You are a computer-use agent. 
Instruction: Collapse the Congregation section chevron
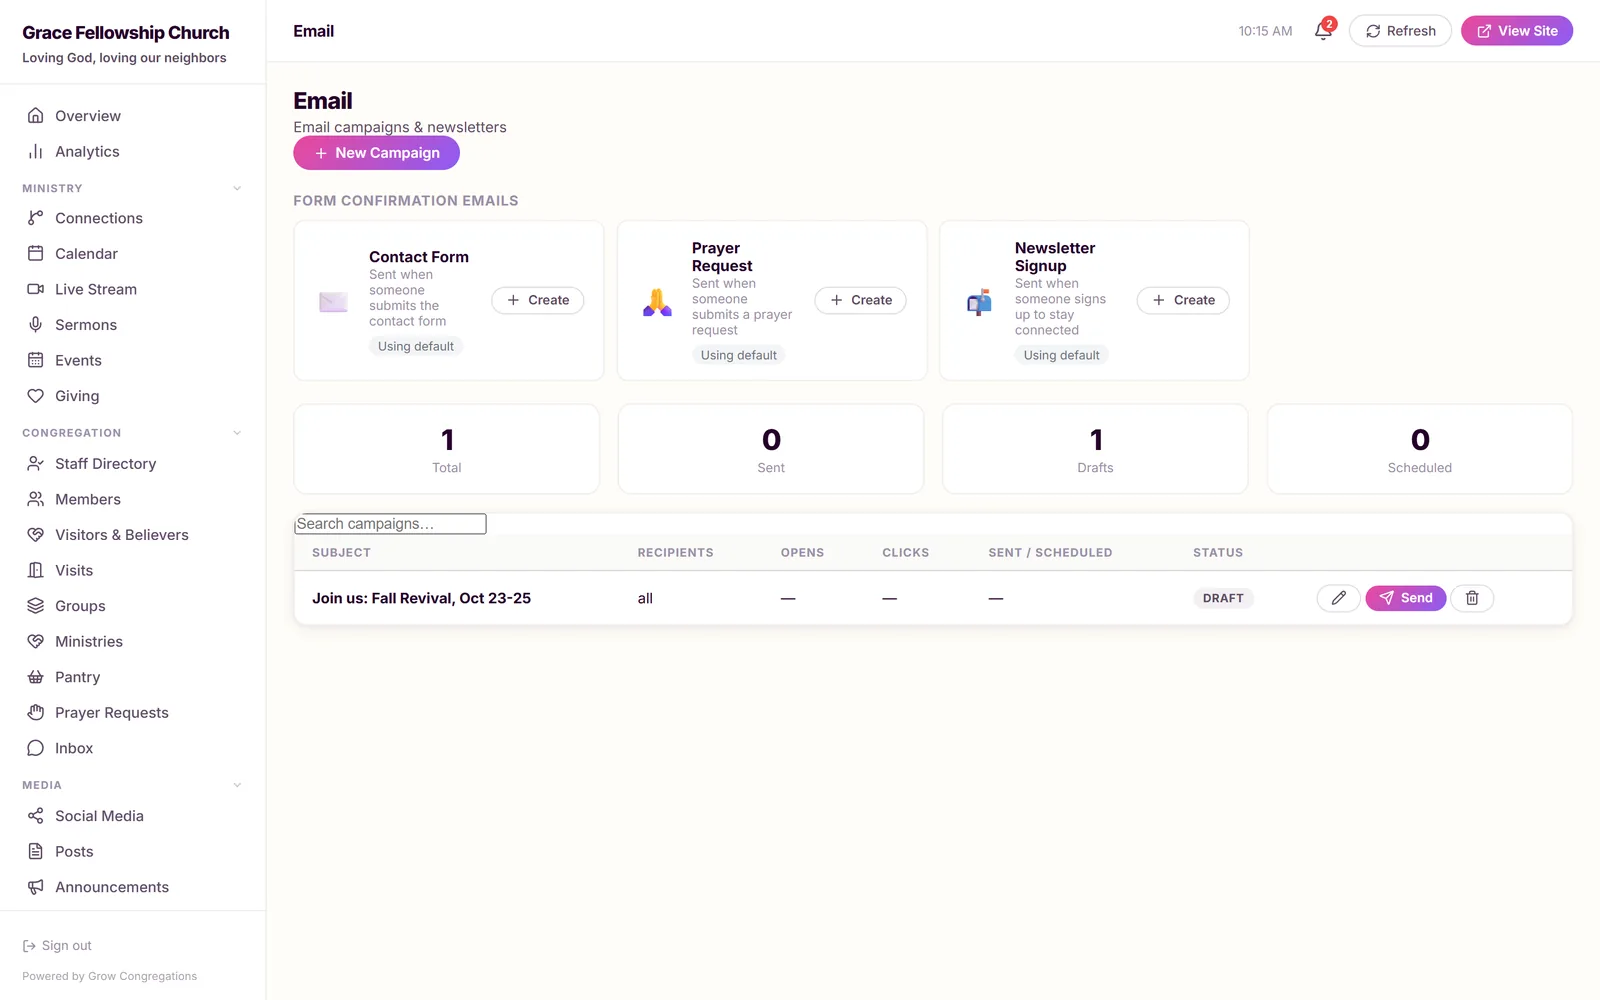pyautogui.click(x=237, y=433)
